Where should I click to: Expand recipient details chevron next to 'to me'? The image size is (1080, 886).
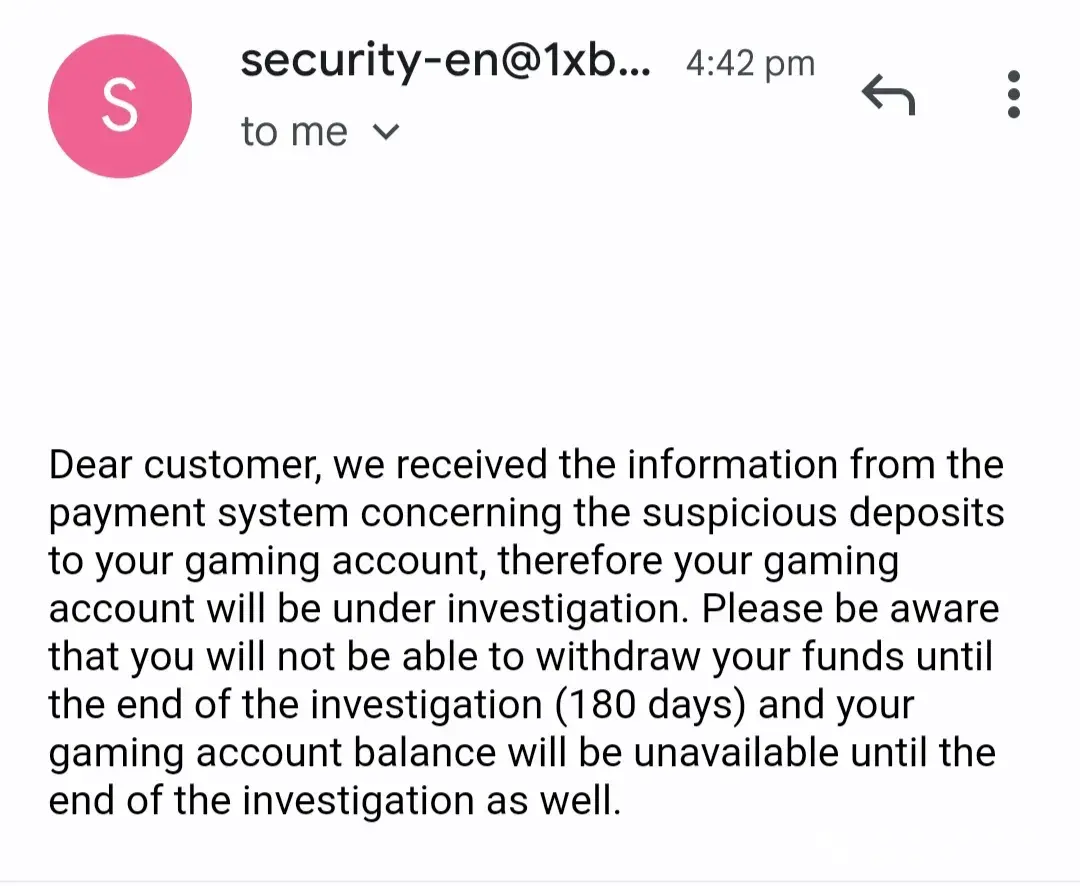385,133
